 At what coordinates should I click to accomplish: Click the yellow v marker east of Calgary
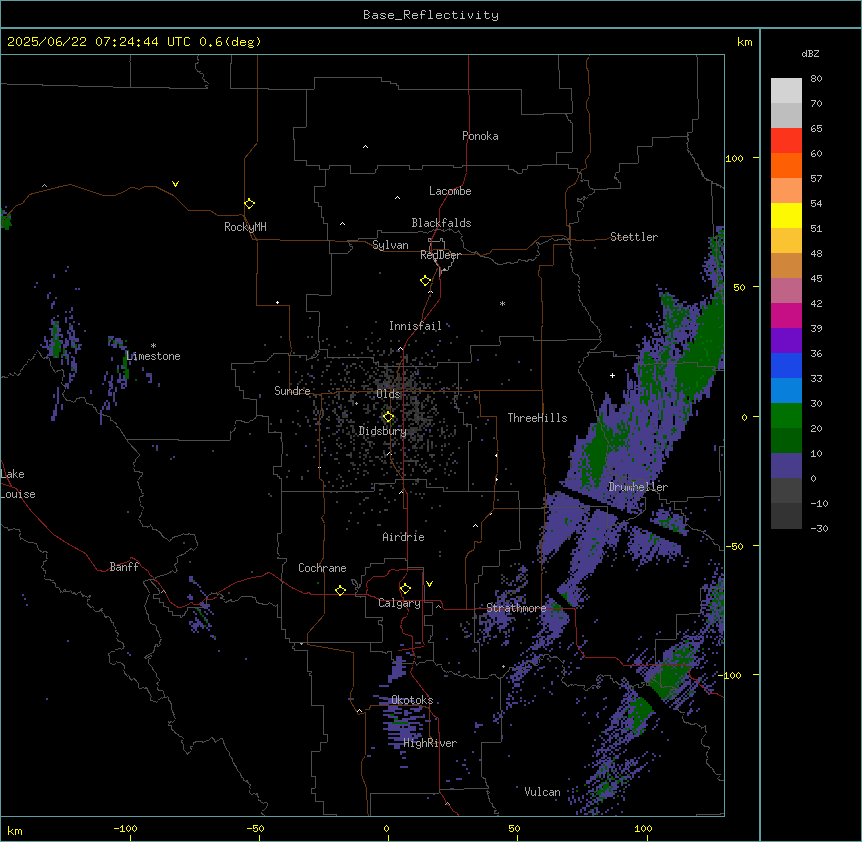pos(429,584)
